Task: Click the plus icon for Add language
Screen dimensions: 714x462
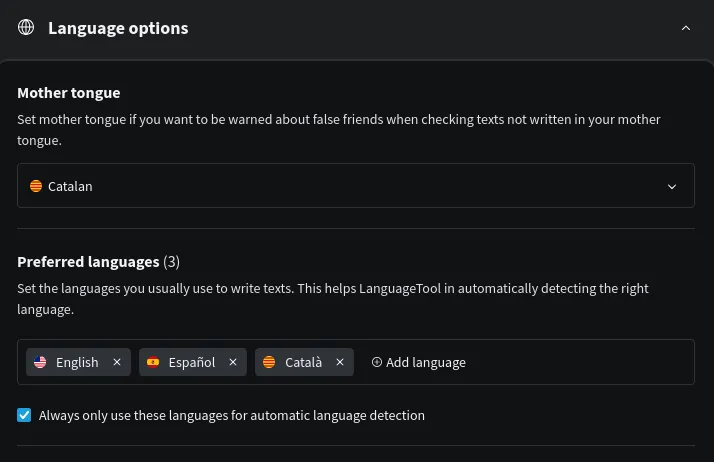Action: pos(377,362)
